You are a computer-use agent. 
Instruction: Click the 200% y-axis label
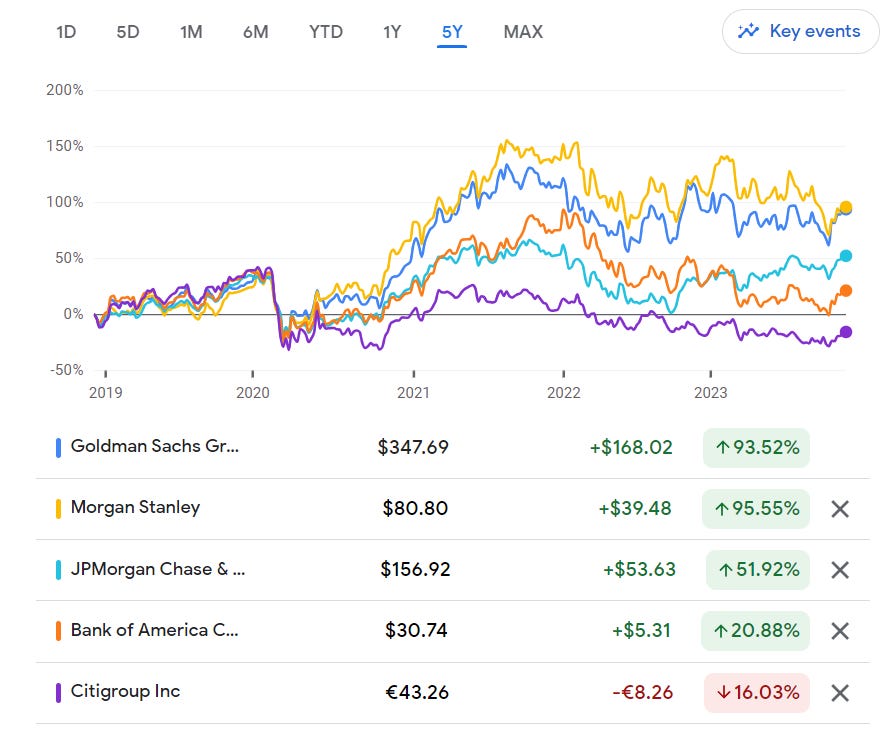pyautogui.click(x=65, y=90)
